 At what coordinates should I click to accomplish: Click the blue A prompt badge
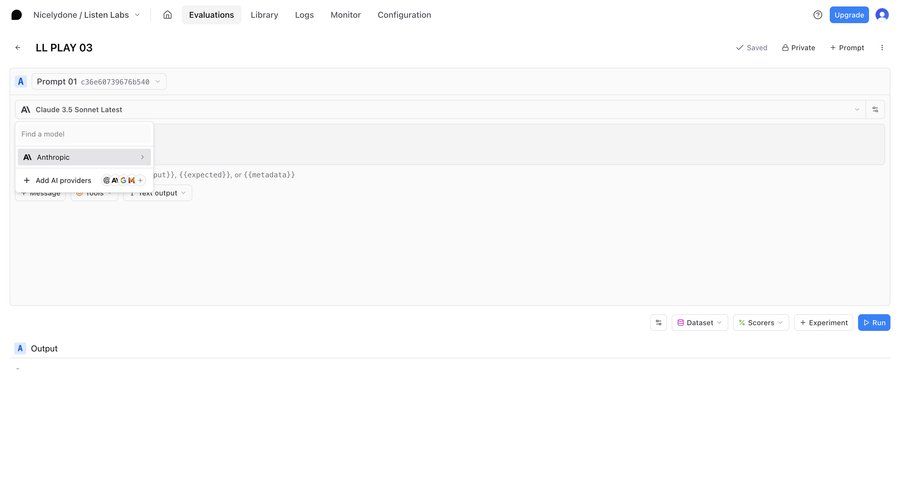pyautogui.click(x=21, y=82)
